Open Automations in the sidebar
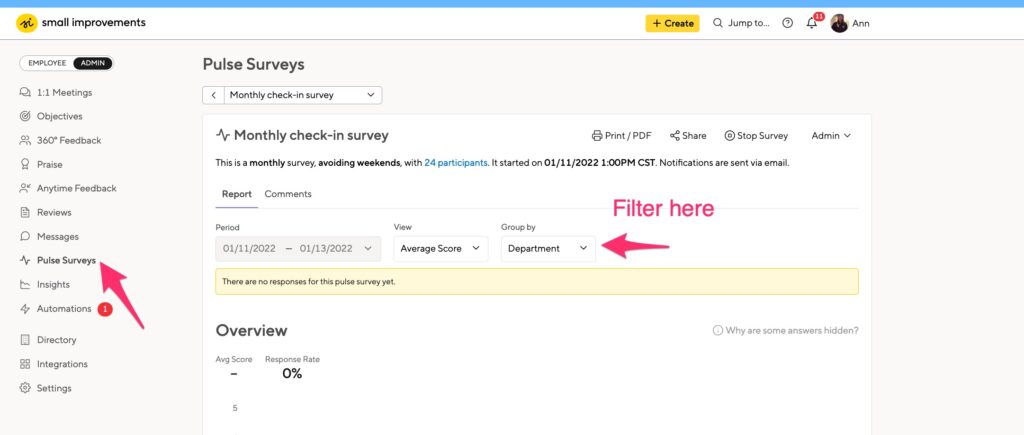 point(64,309)
